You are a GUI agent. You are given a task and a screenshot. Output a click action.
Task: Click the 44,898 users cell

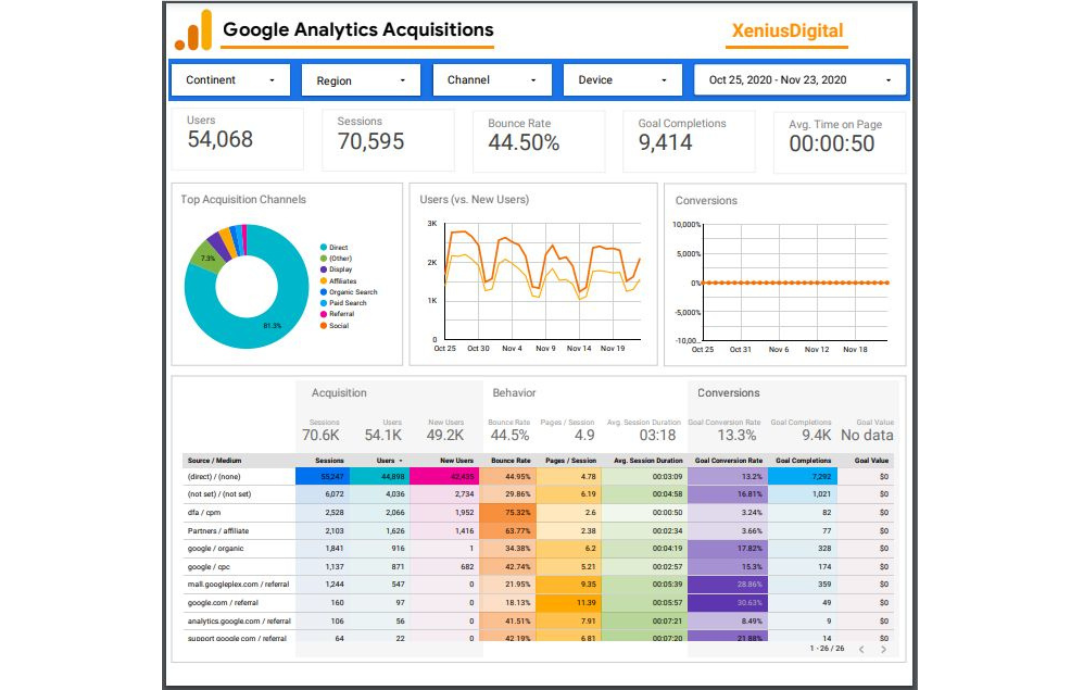(x=380, y=477)
